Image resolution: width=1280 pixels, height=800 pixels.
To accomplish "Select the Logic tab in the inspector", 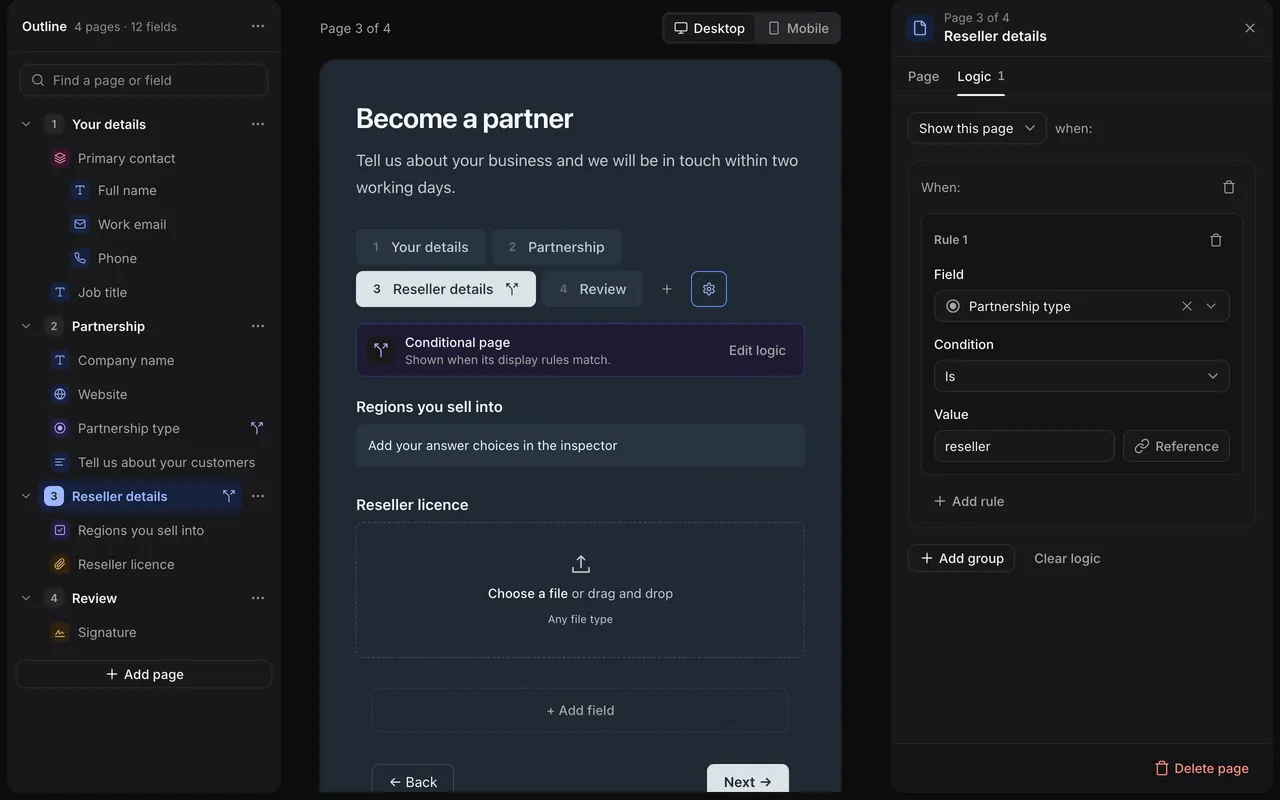I will click(x=981, y=76).
